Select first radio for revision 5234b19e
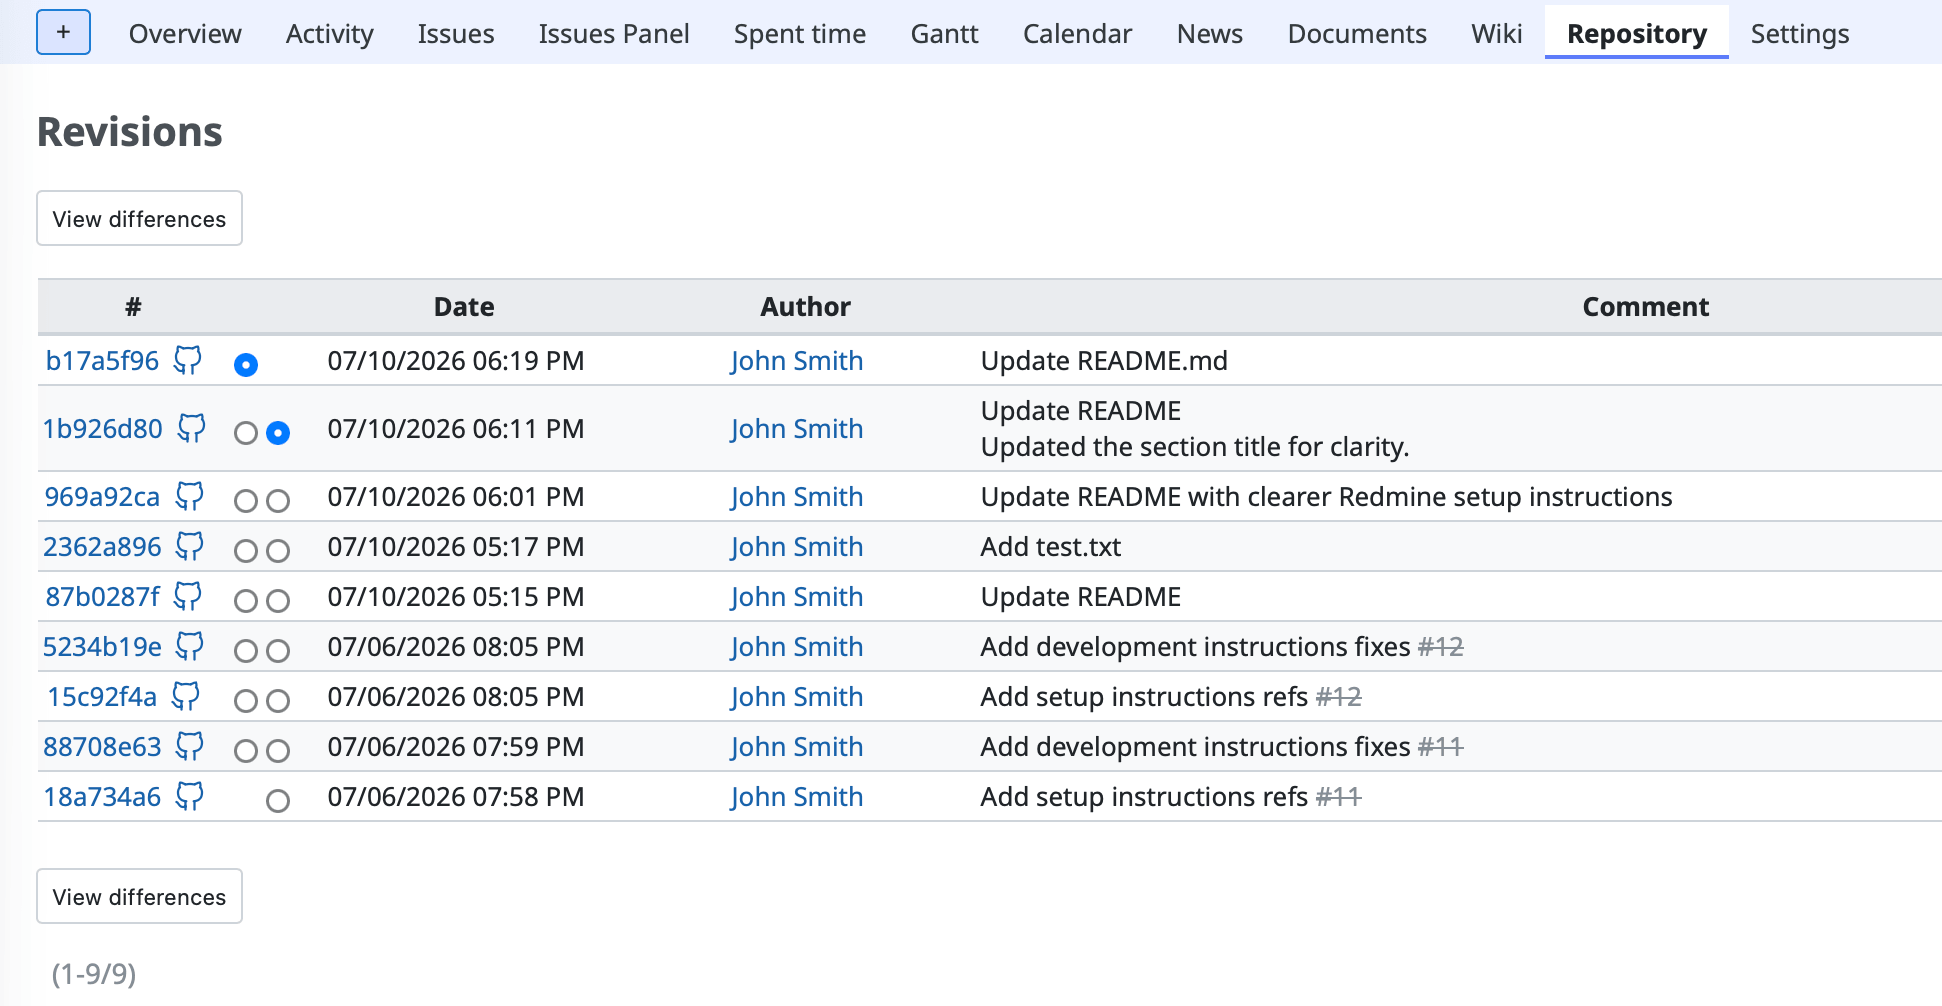1942x1006 pixels. [246, 651]
